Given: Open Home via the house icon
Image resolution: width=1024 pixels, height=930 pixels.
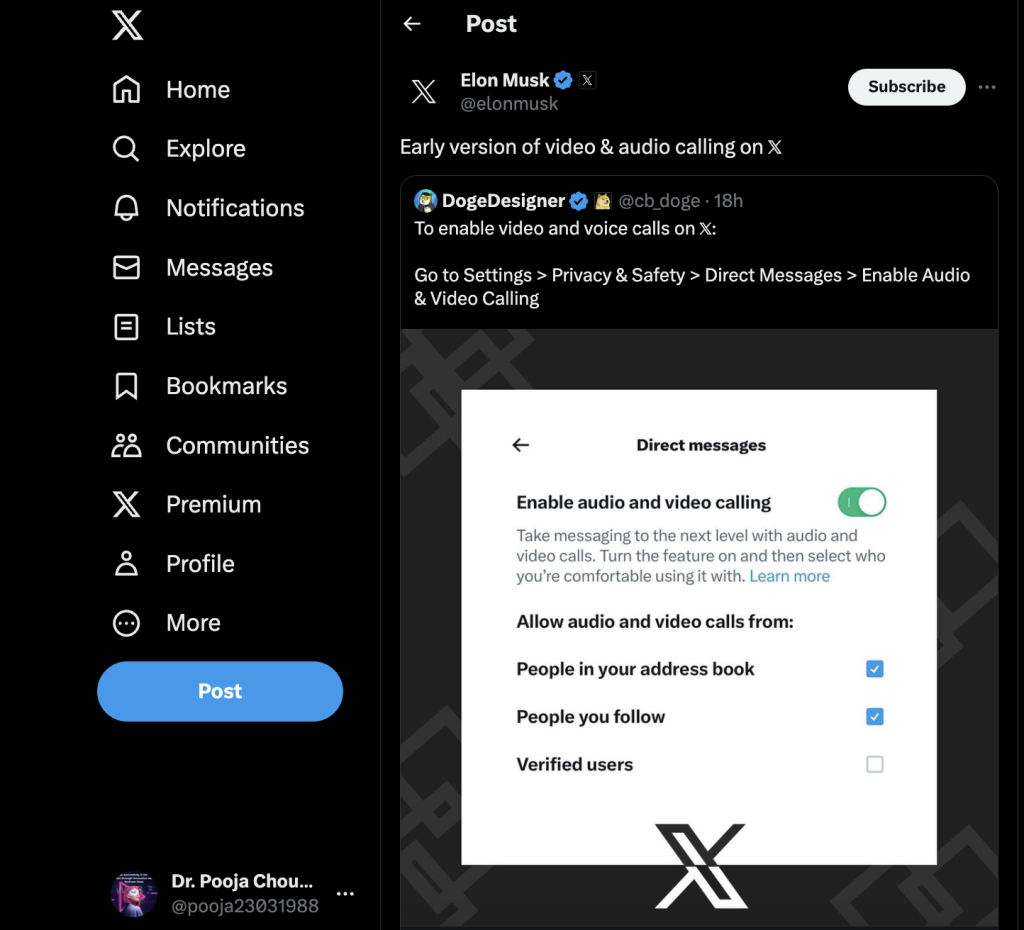Looking at the screenshot, I should click(x=126, y=89).
